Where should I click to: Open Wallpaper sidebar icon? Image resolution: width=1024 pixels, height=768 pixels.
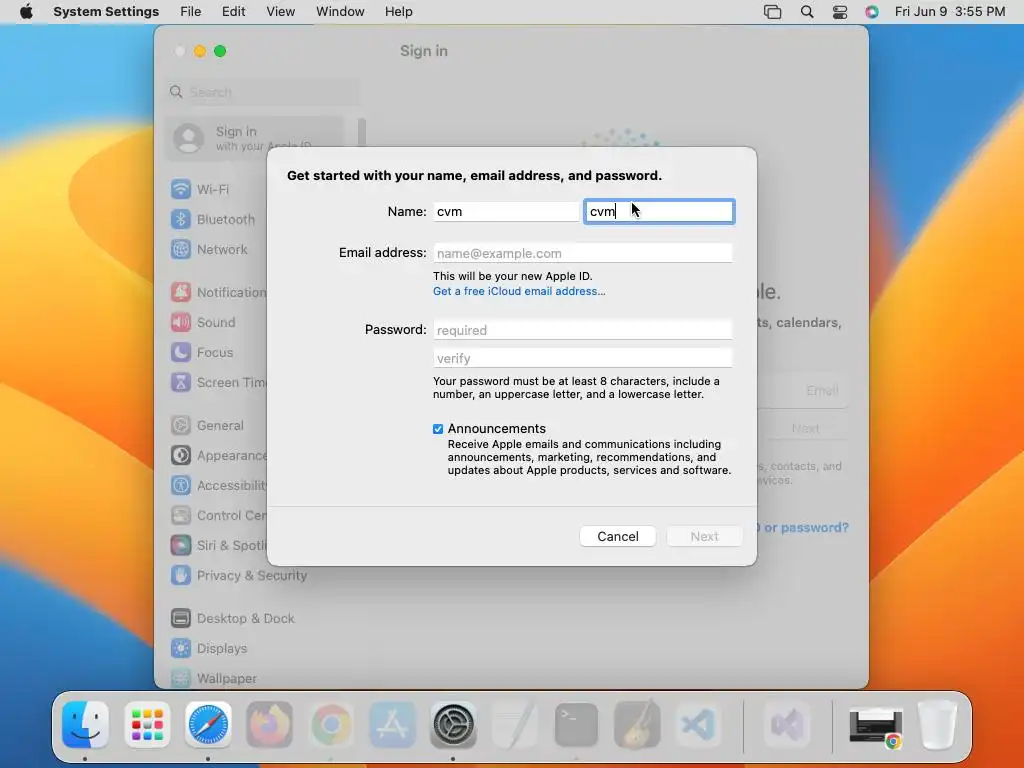(181, 679)
